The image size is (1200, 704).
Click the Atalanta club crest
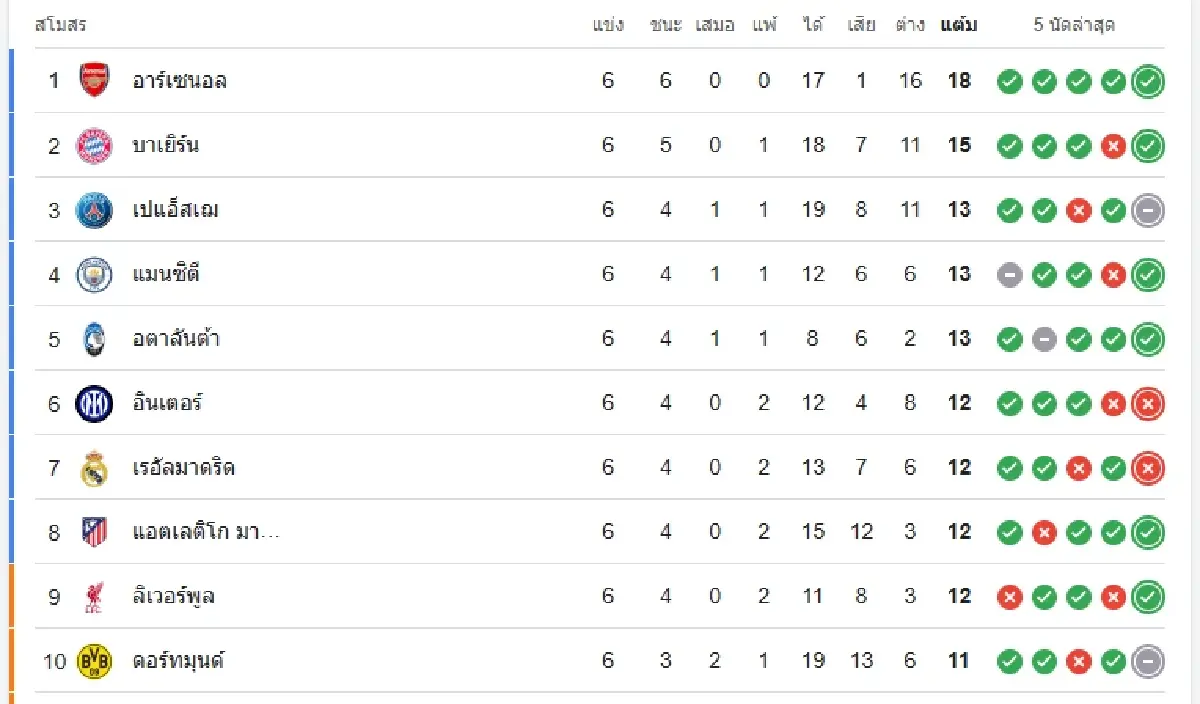[94, 339]
